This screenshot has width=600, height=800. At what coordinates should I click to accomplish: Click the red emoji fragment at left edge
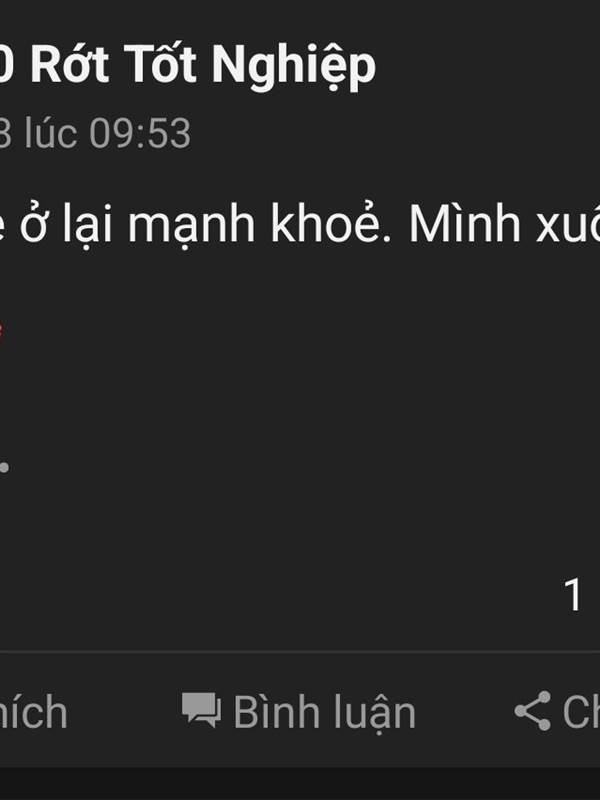tap(1, 331)
